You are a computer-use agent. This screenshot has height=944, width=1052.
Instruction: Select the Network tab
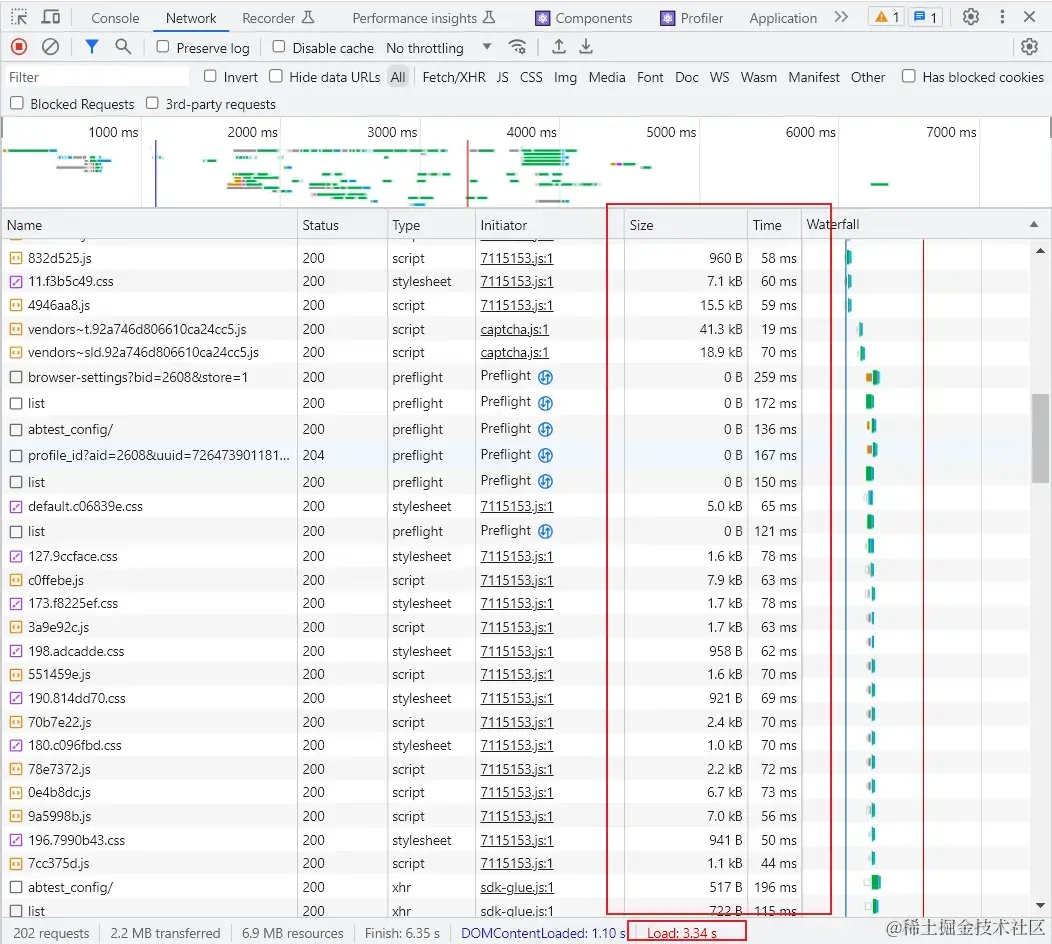coord(191,18)
